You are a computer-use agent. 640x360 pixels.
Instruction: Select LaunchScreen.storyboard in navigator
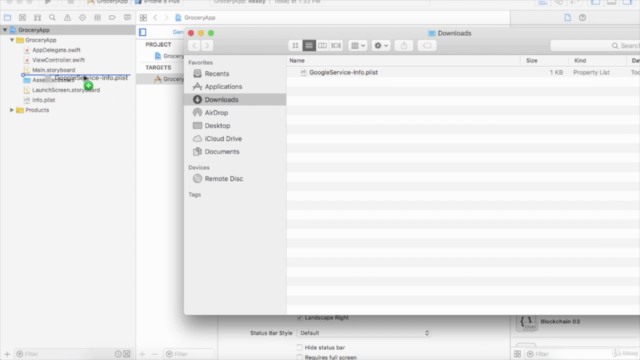66,90
